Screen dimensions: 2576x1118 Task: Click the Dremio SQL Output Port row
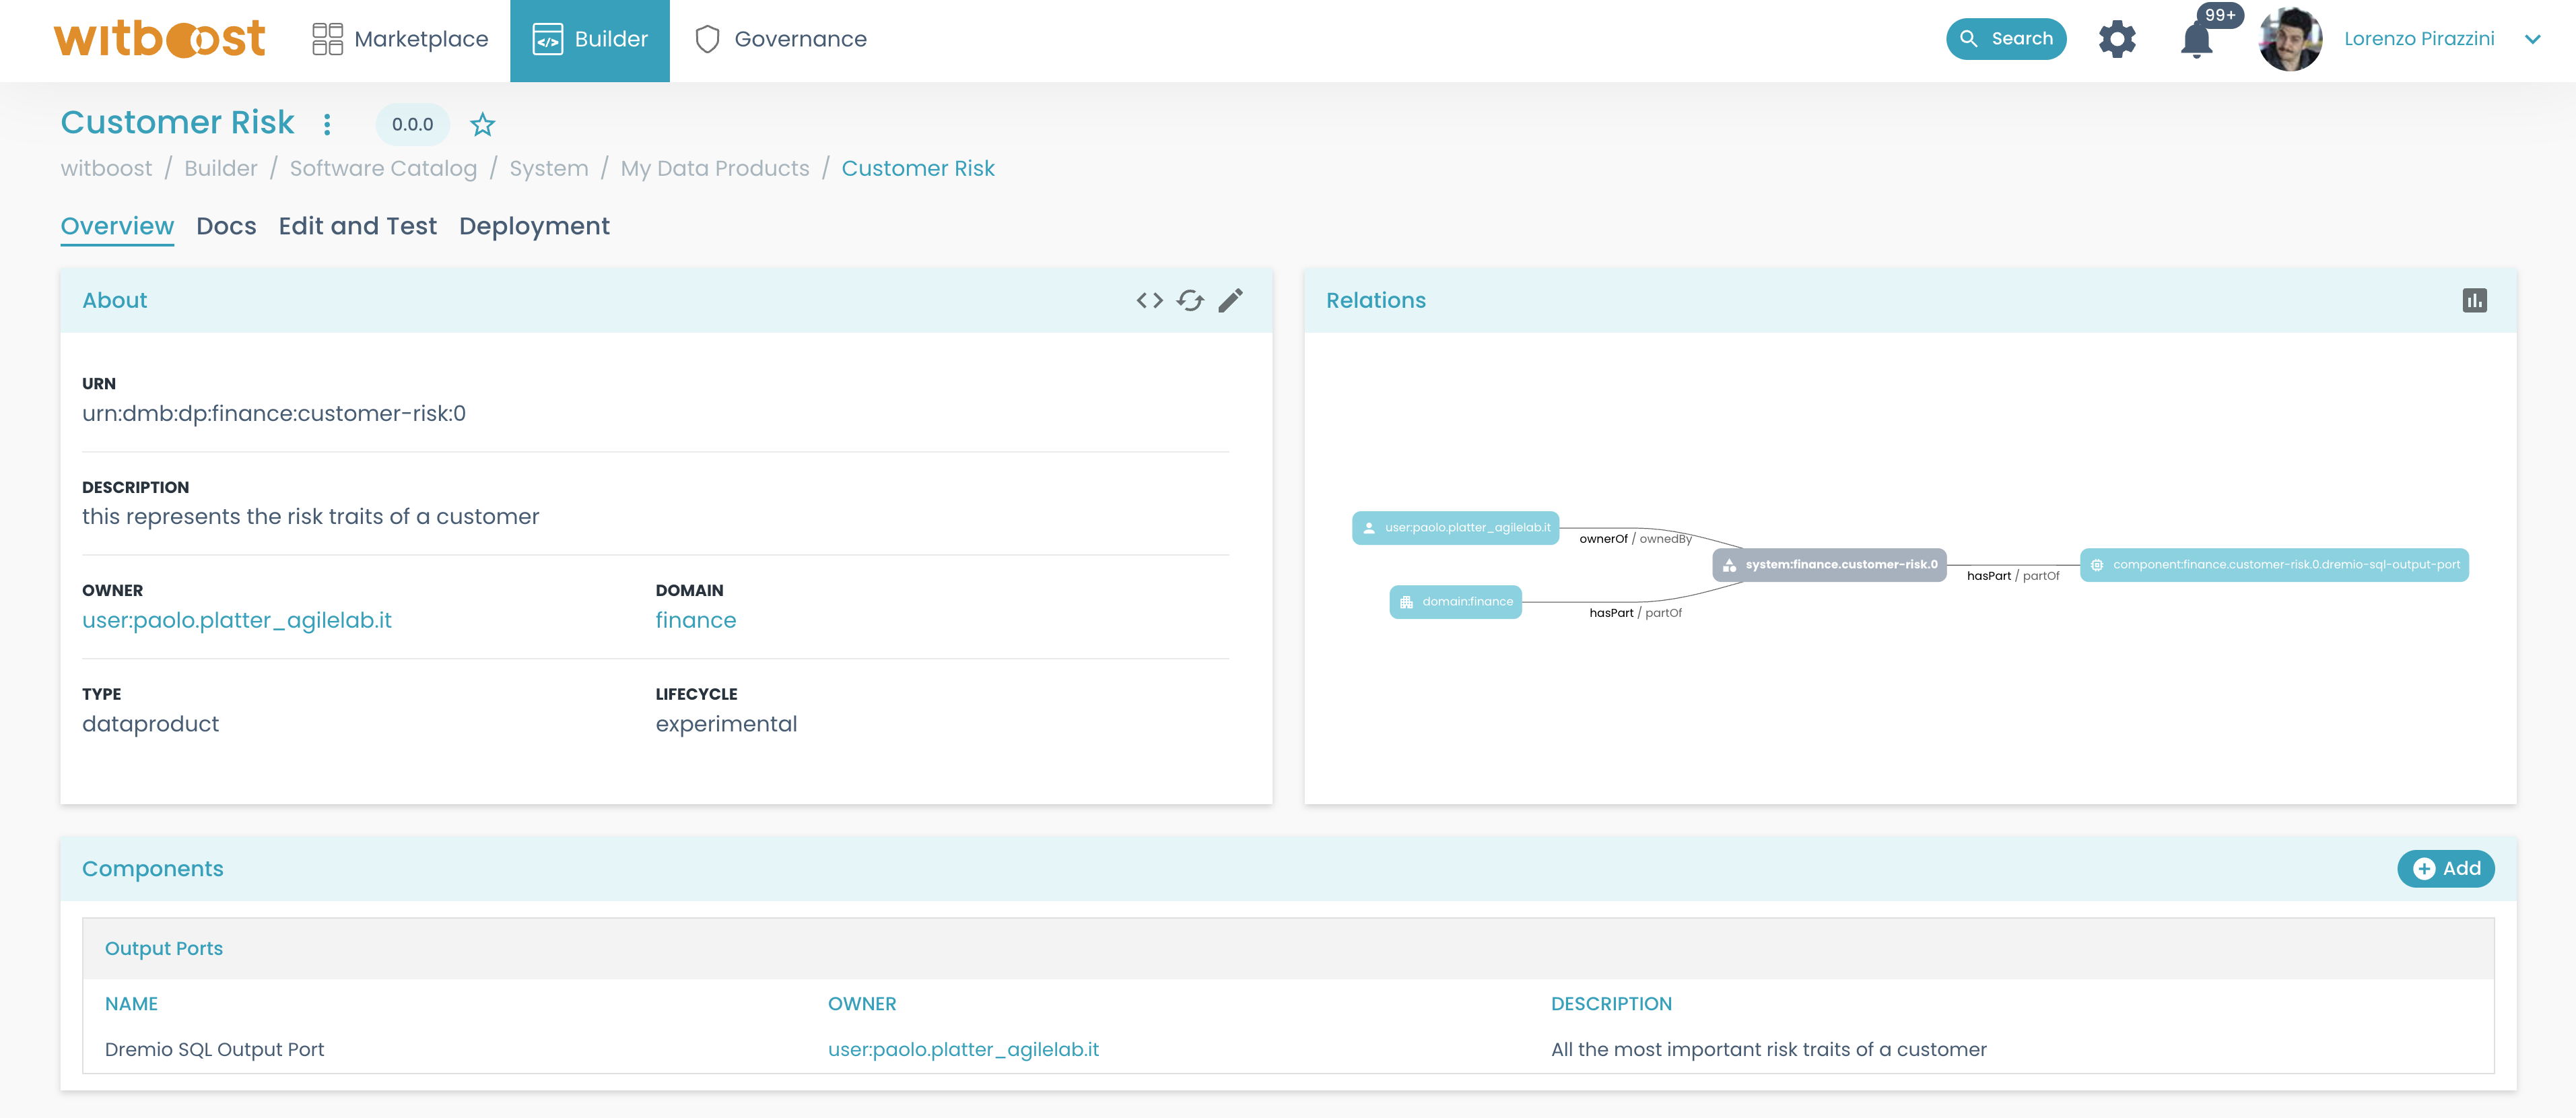click(x=1289, y=1049)
